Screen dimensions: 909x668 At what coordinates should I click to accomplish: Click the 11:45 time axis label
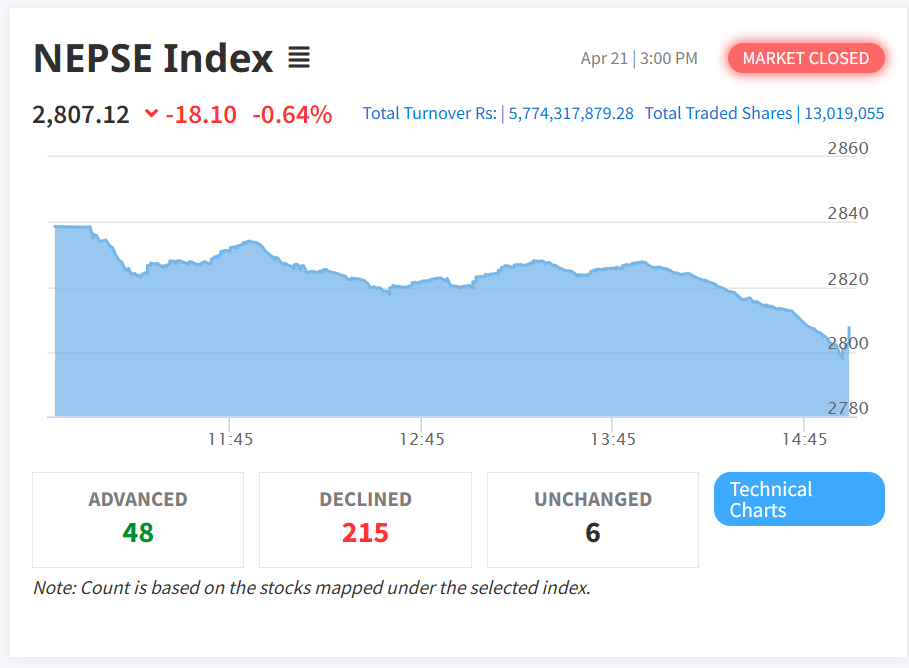[x=230, y=439]
